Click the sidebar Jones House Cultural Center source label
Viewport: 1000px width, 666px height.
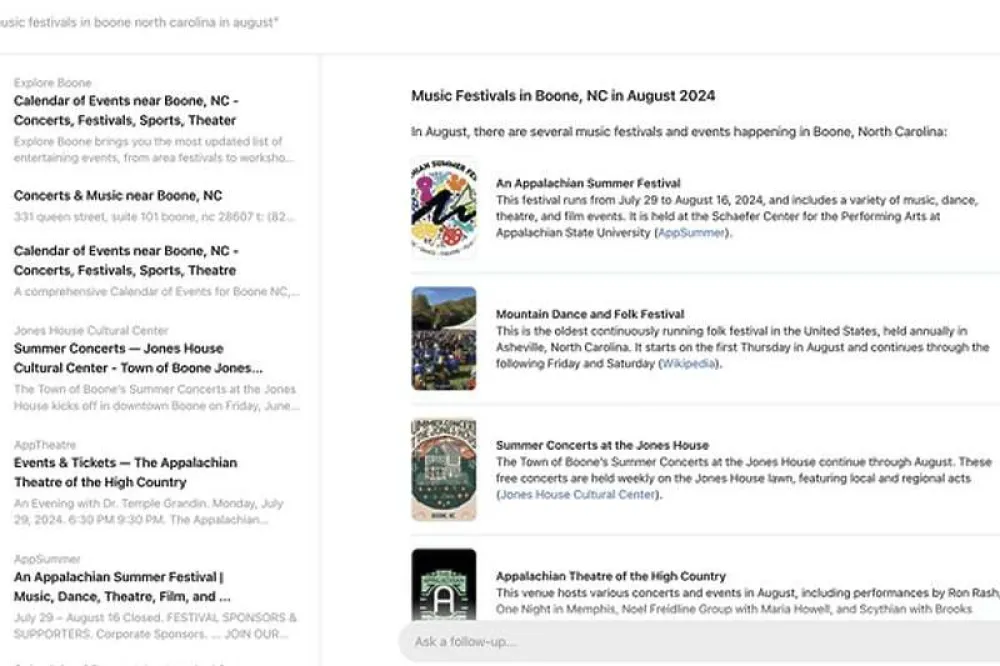tap(91, 330)
